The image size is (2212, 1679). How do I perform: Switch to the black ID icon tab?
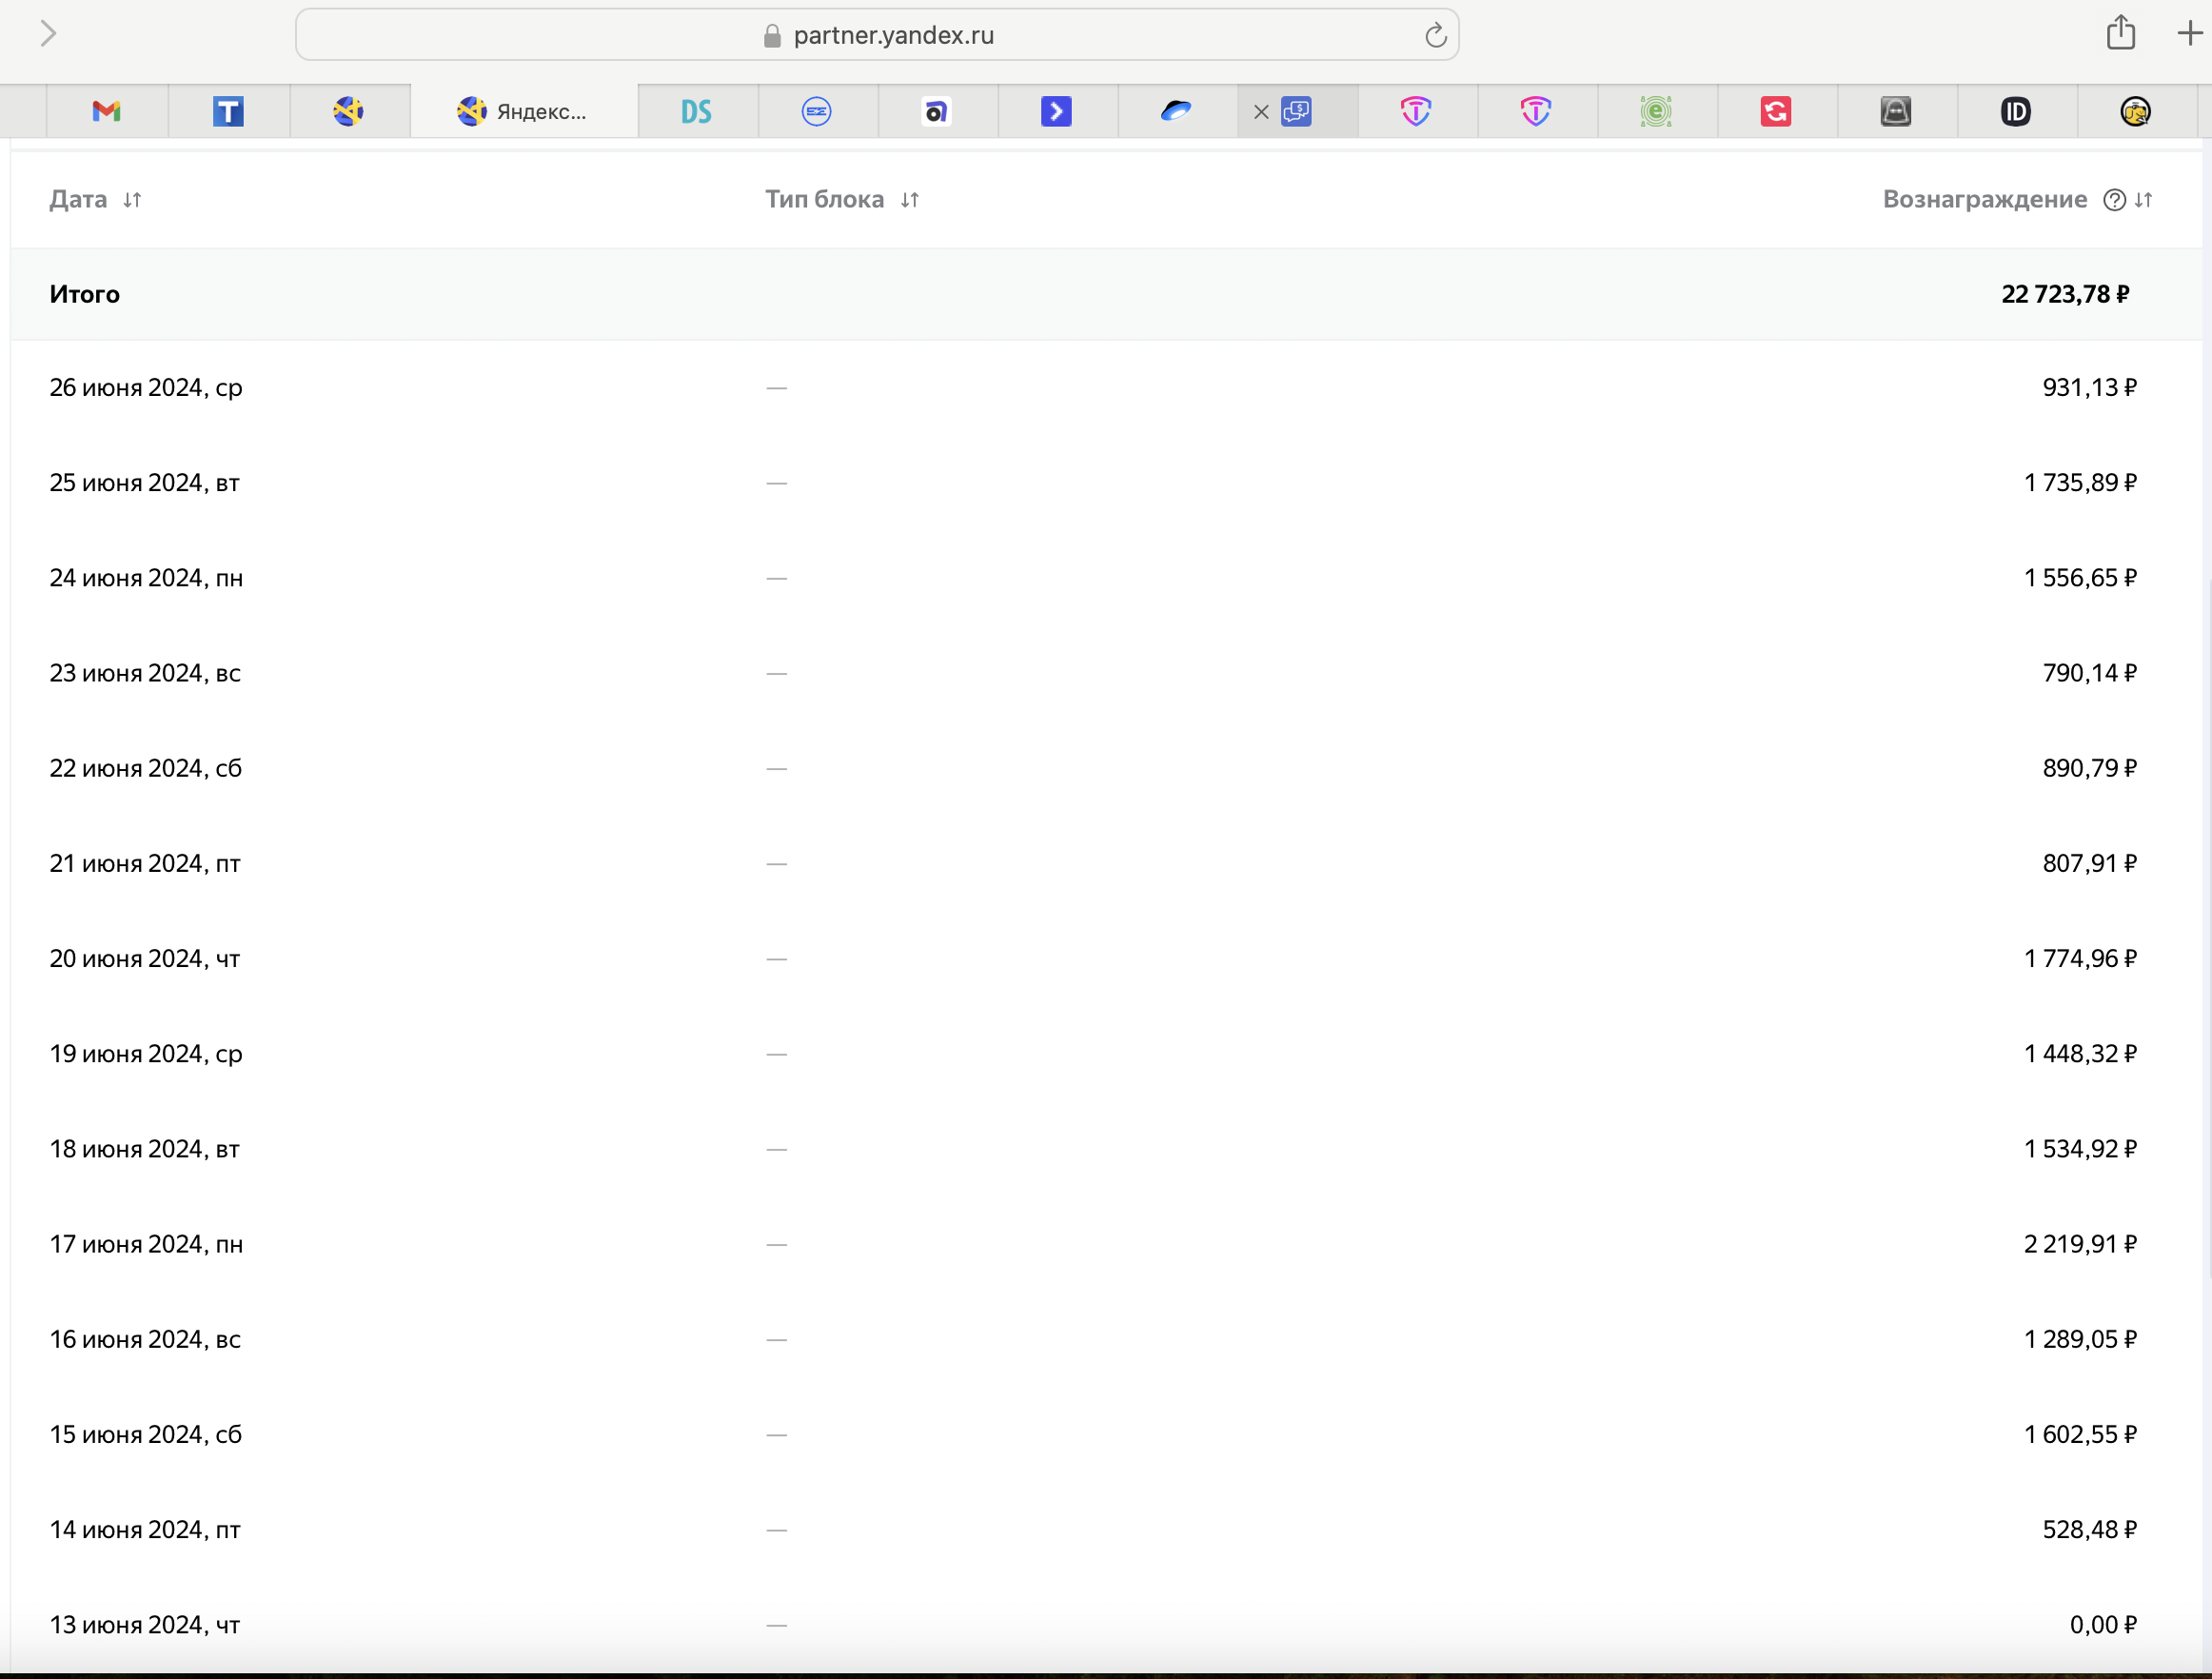[x=2015, y=111]
